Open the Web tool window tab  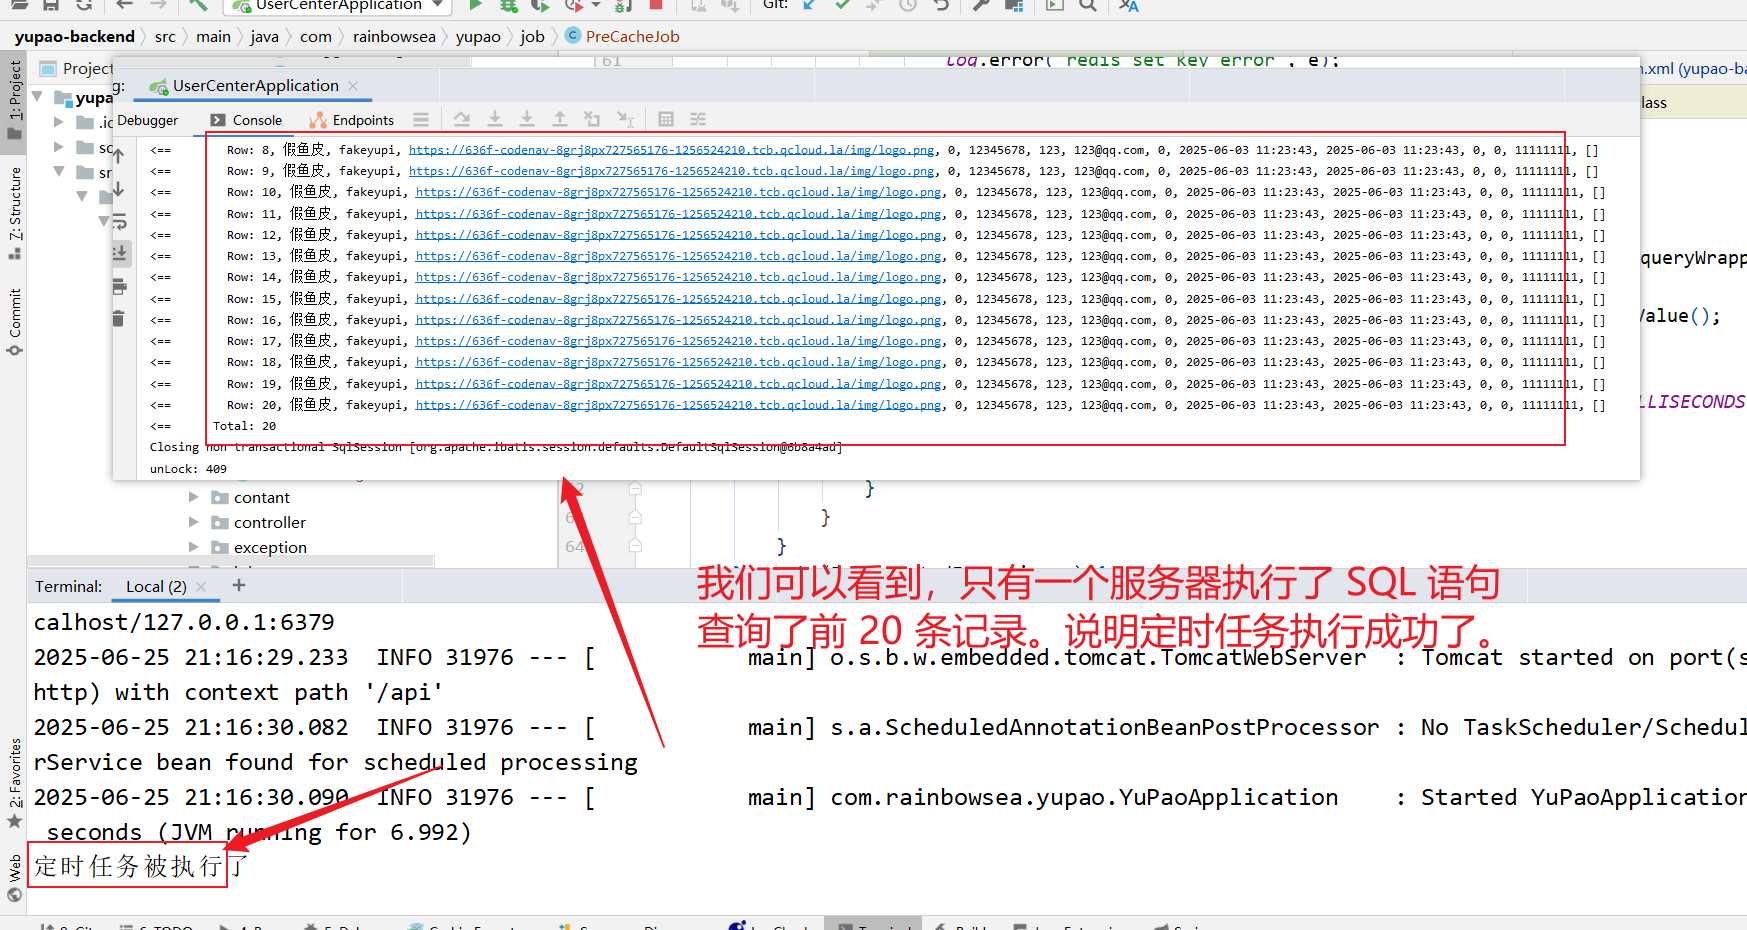[x=15, y=877]
